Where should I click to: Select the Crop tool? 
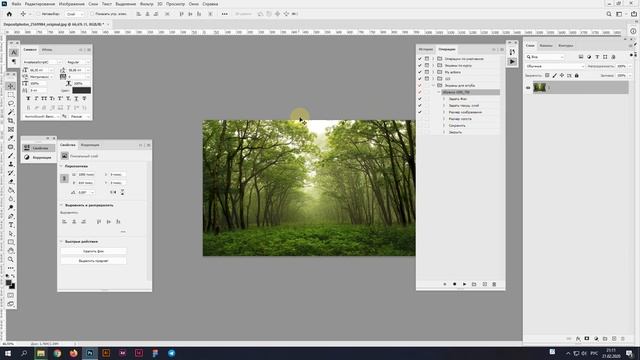pyautogui.click(x=11, y=121)
